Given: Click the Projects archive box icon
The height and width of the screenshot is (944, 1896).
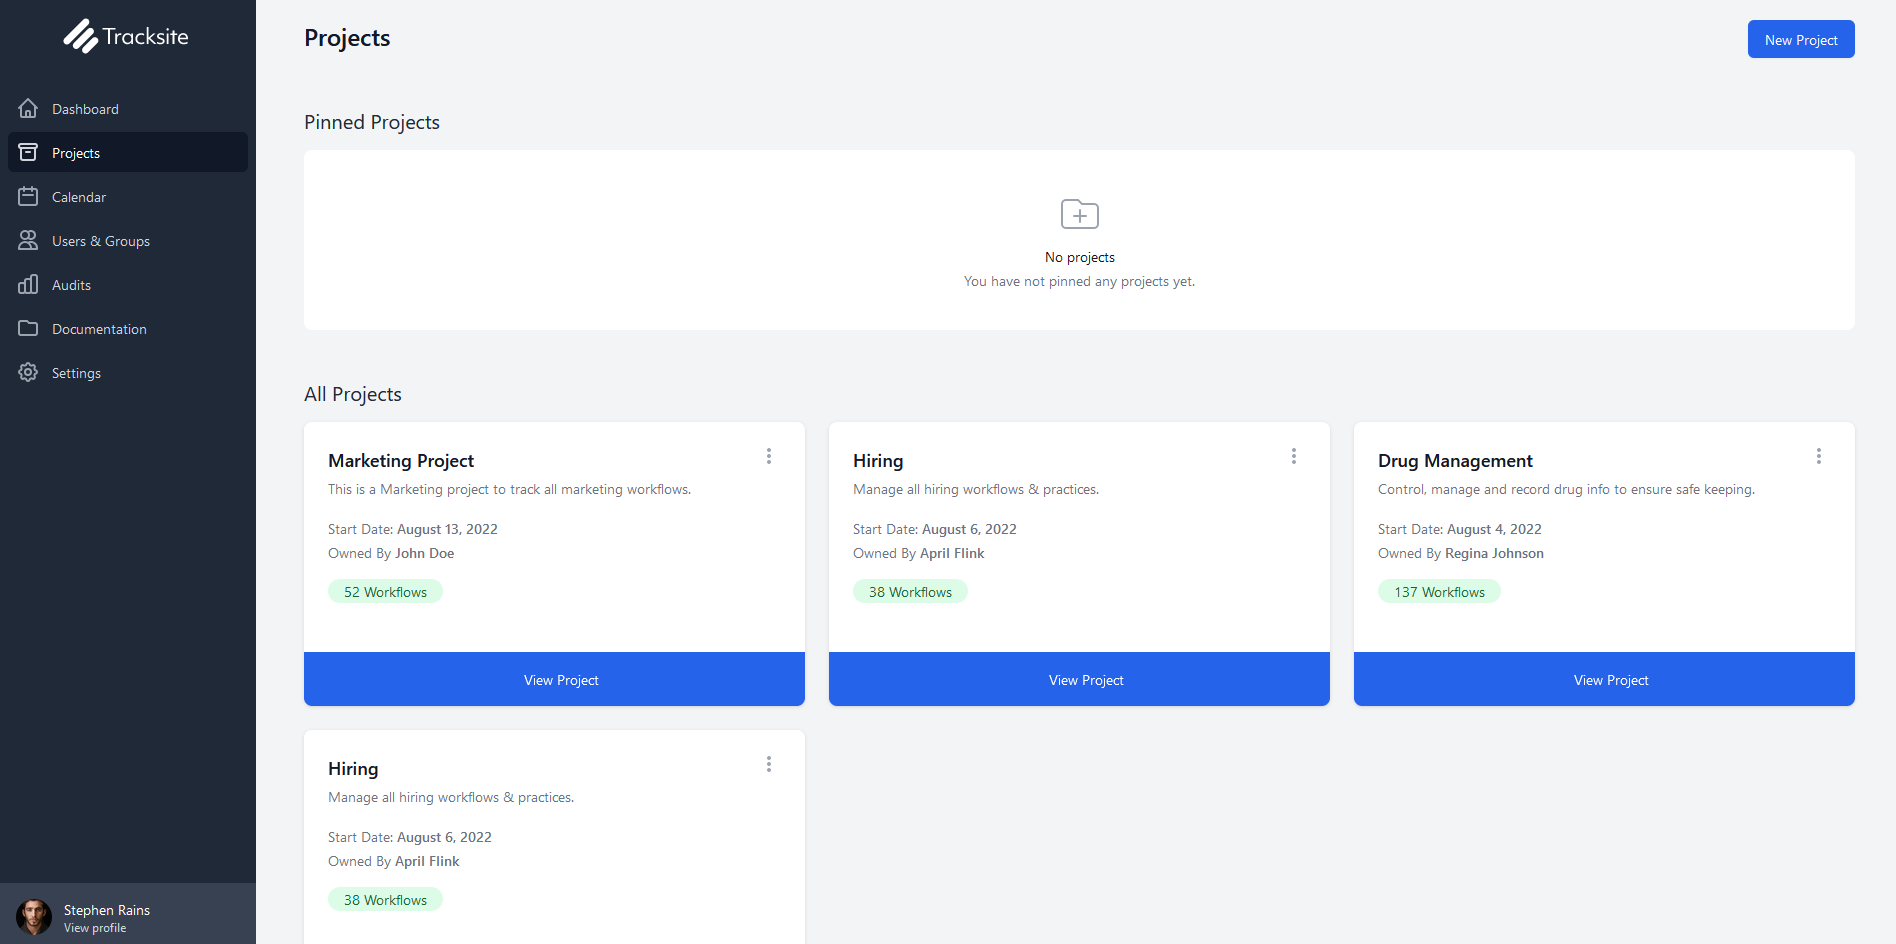Looking at the screenshot, I should click(28, 152).
